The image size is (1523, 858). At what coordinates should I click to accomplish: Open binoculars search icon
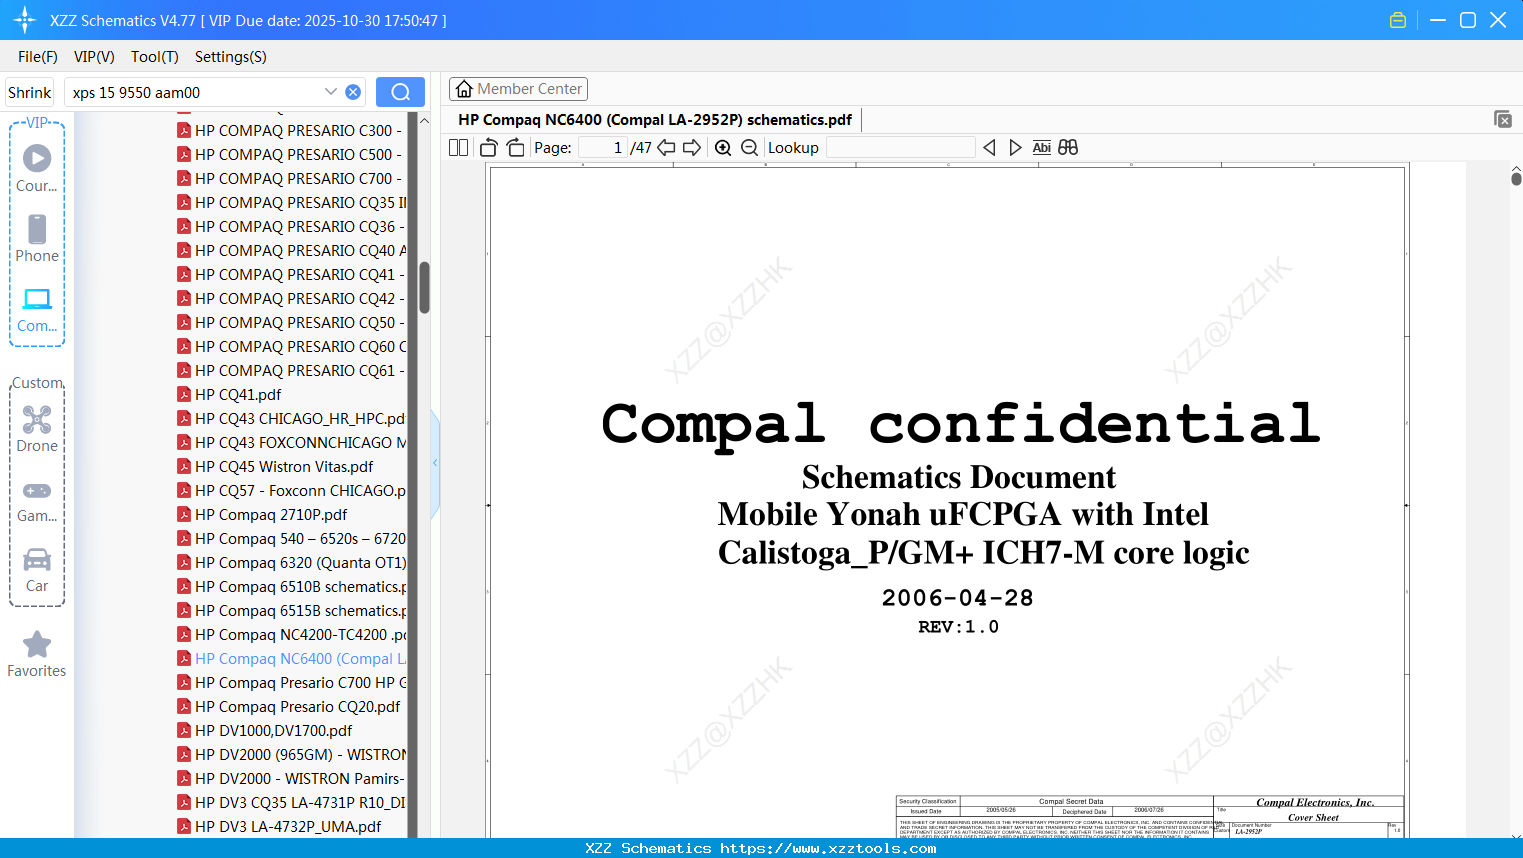(x=1068, y=148)
